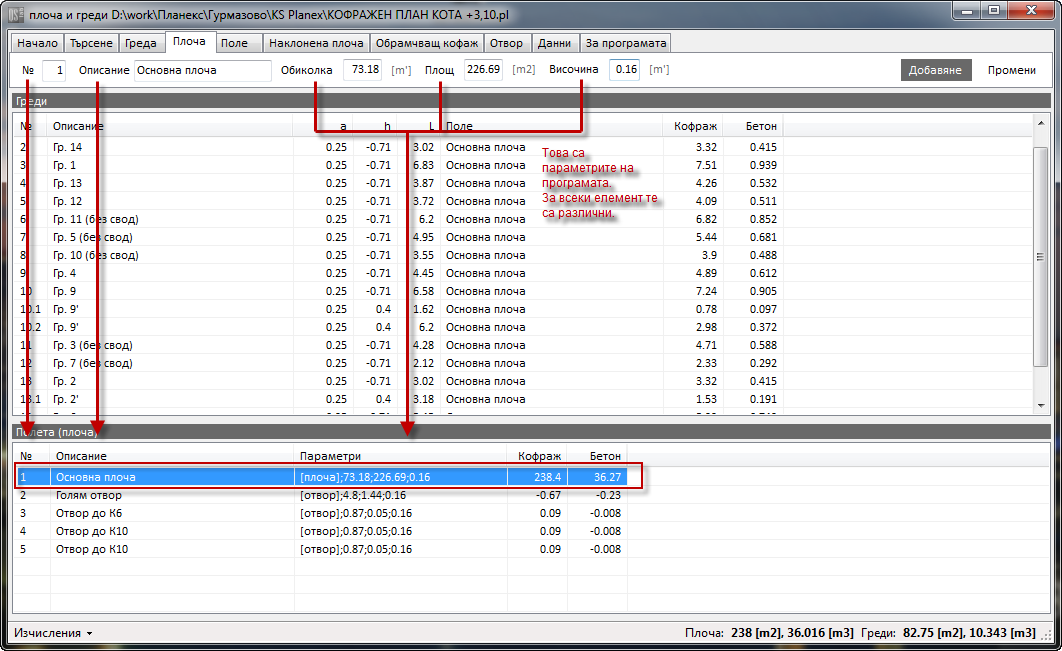The image size is (1062, 651).
Task: Open the Начало tab
Action: point(37,43)
